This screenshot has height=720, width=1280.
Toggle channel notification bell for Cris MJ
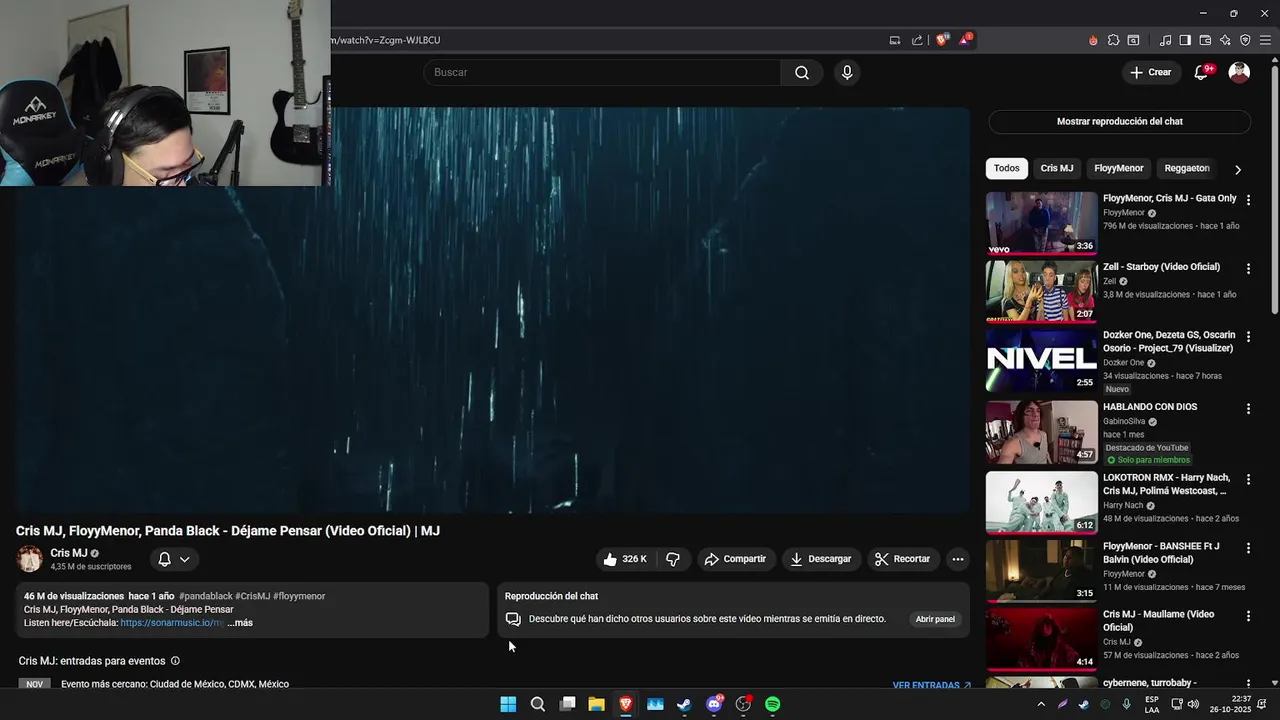[x=174, y=559]
